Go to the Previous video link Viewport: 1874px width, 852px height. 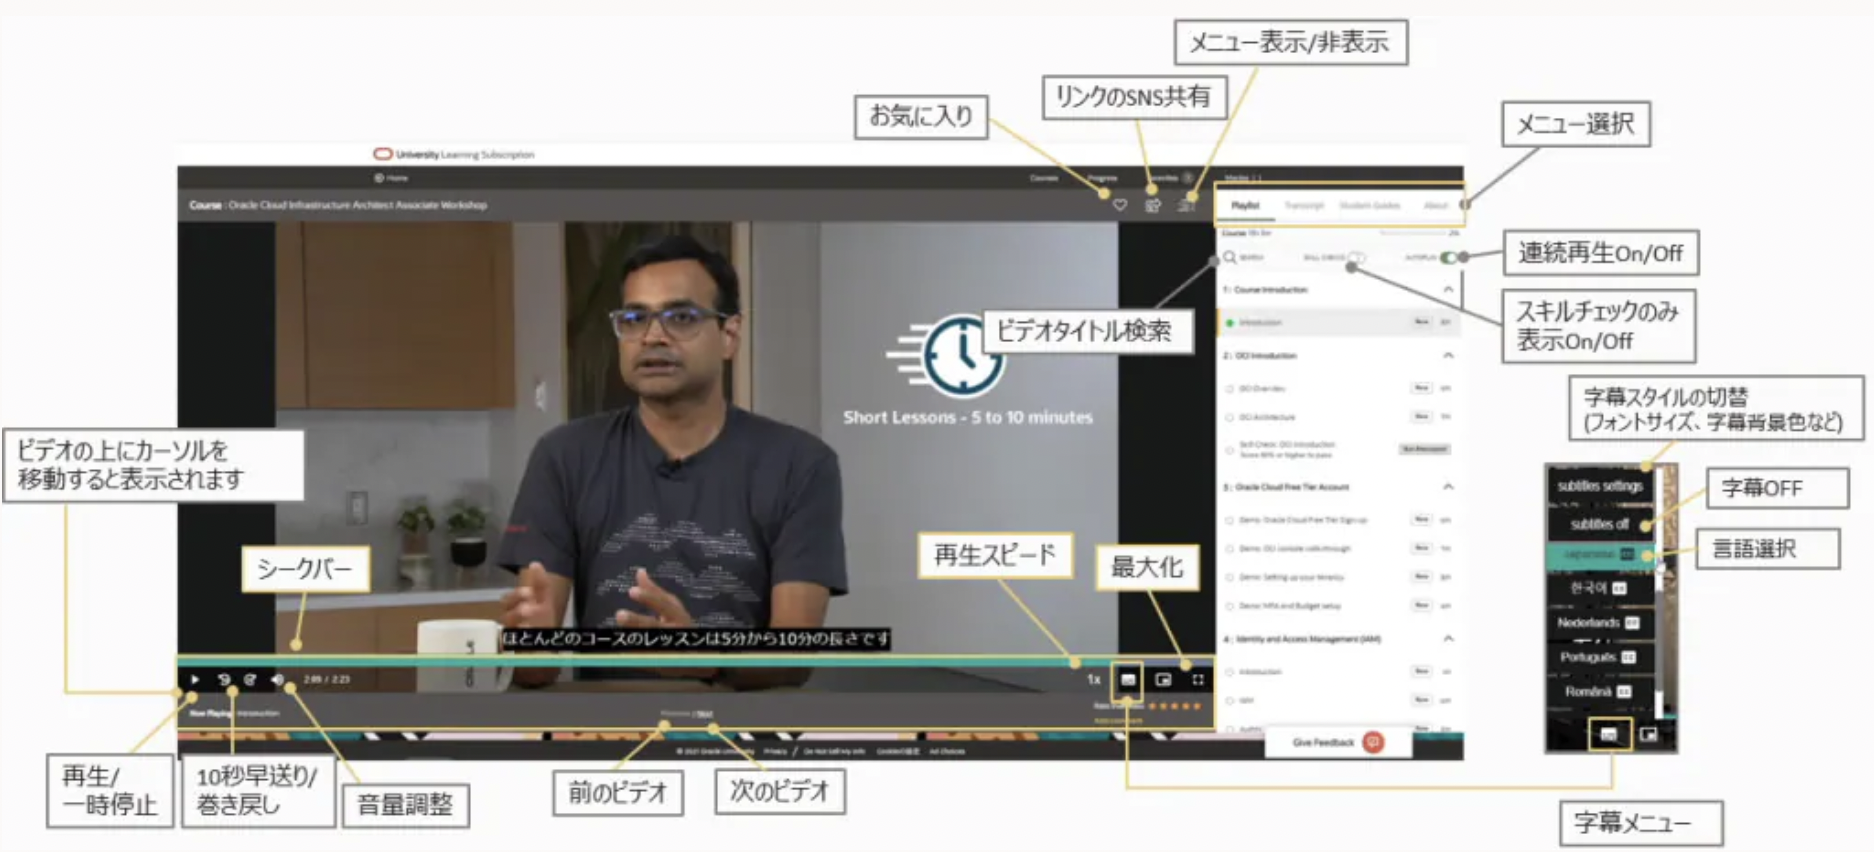tap(675, 714)
